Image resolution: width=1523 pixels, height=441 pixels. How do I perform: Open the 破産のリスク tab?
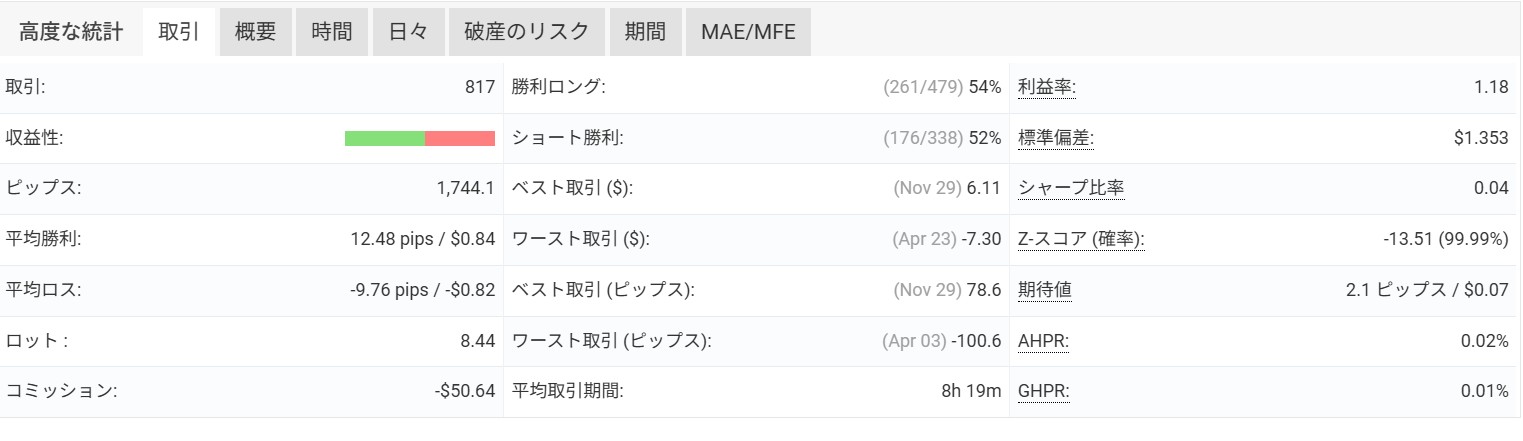tap(527, 31)
